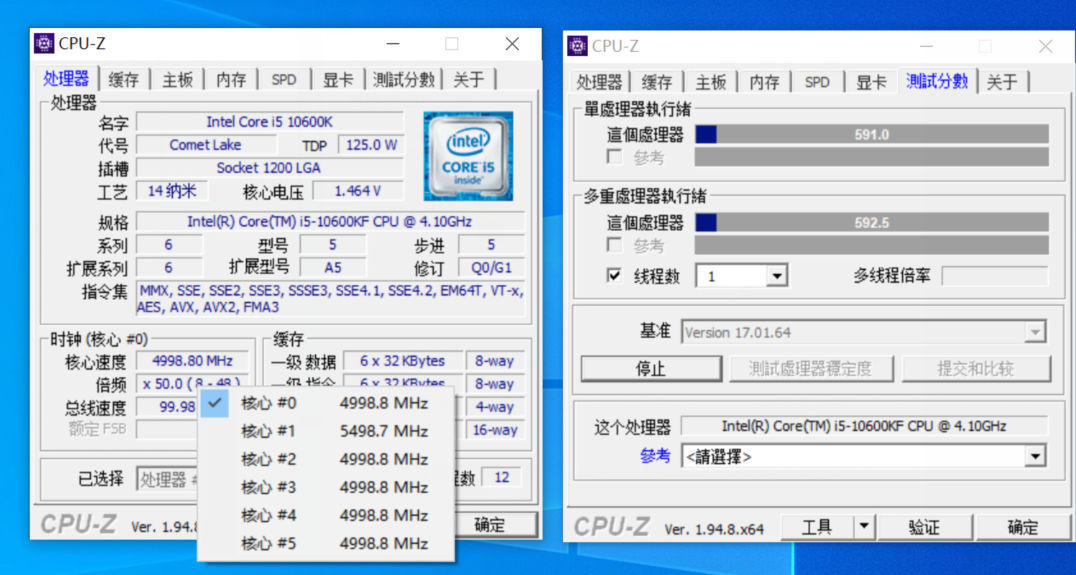Open 内存 tab in left CPU-Z window
Image resolution: width=1076 pixels, height=575 pixels.
point(231,80)
